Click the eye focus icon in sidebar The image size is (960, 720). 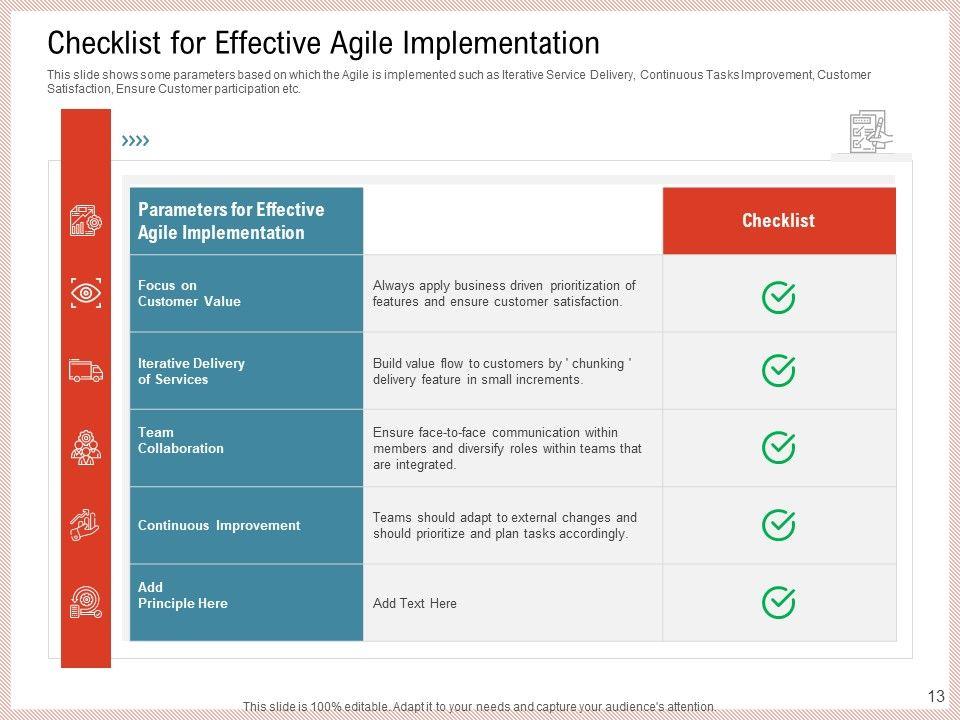click(86, 293)
